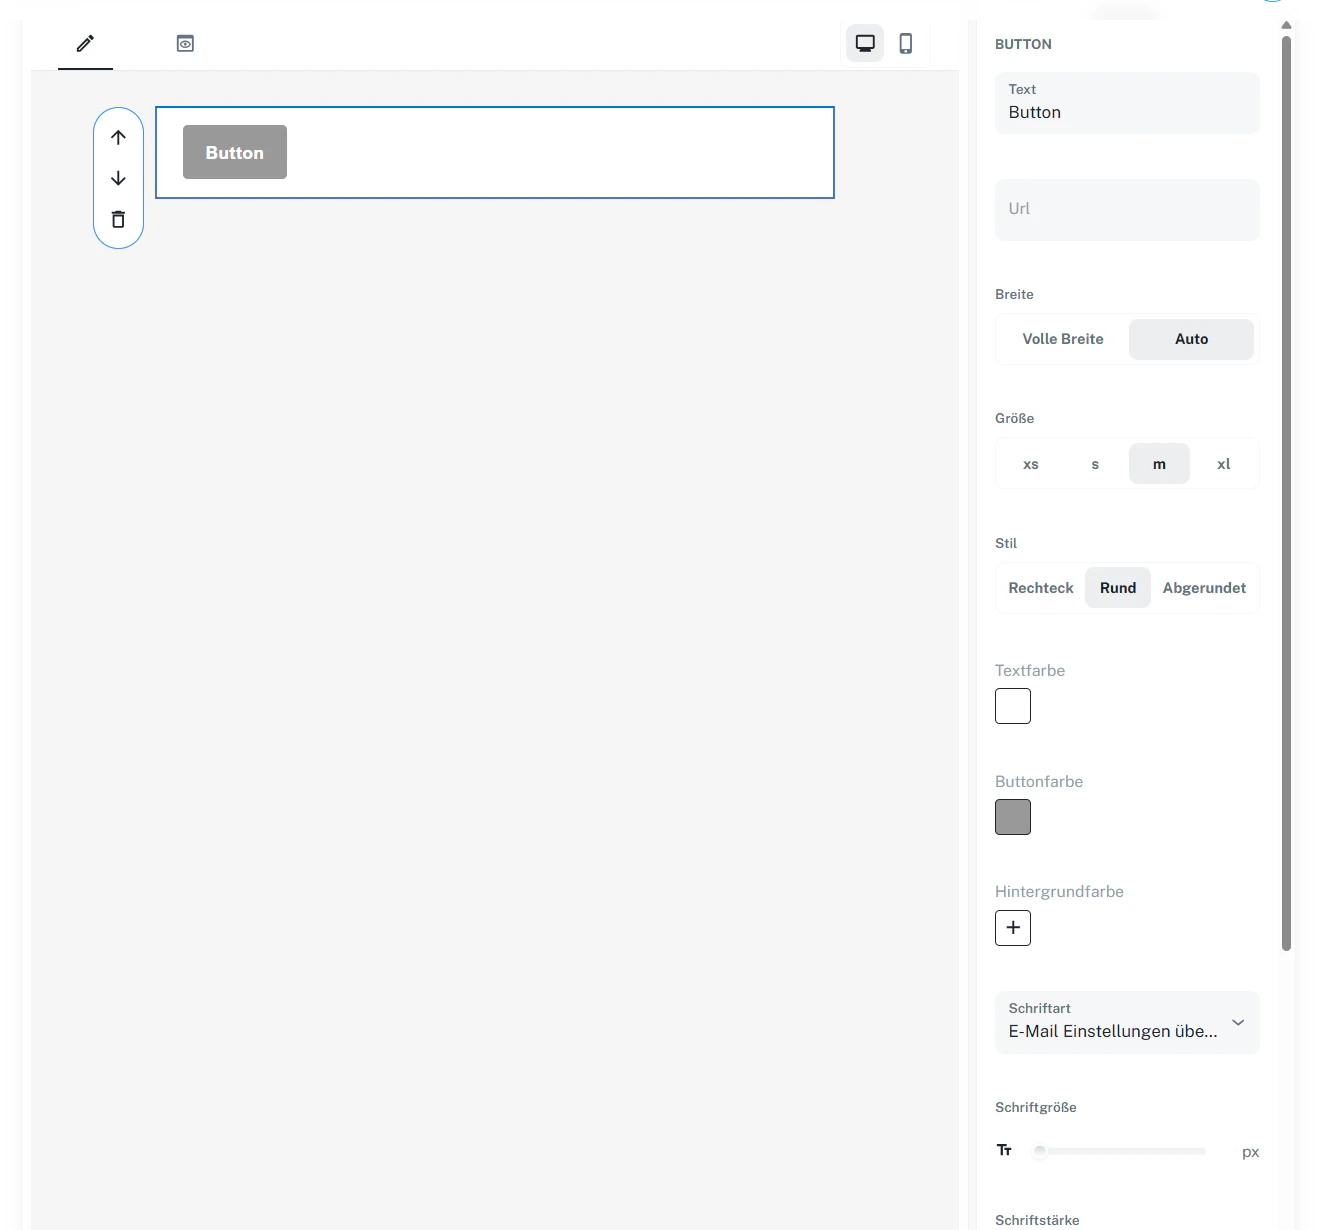
Task: Click the Schriftgröße text-size icon
Action: pyautogui.click(x=1005, y=1150)
